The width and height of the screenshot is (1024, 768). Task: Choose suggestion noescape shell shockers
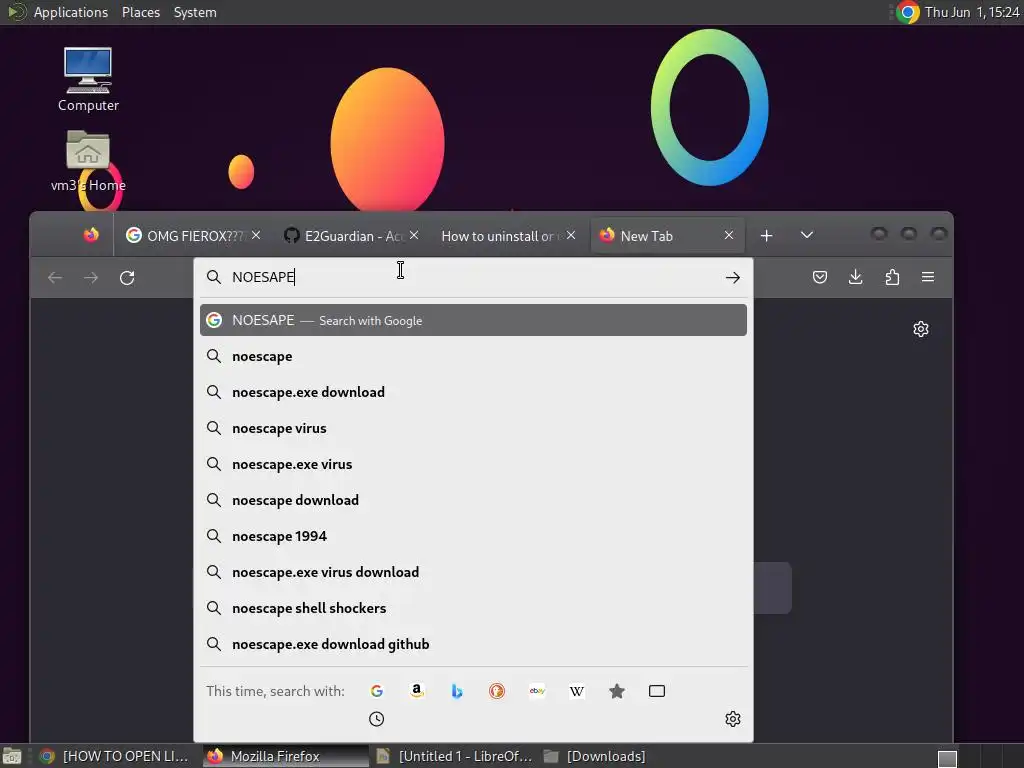coord(473,608)
